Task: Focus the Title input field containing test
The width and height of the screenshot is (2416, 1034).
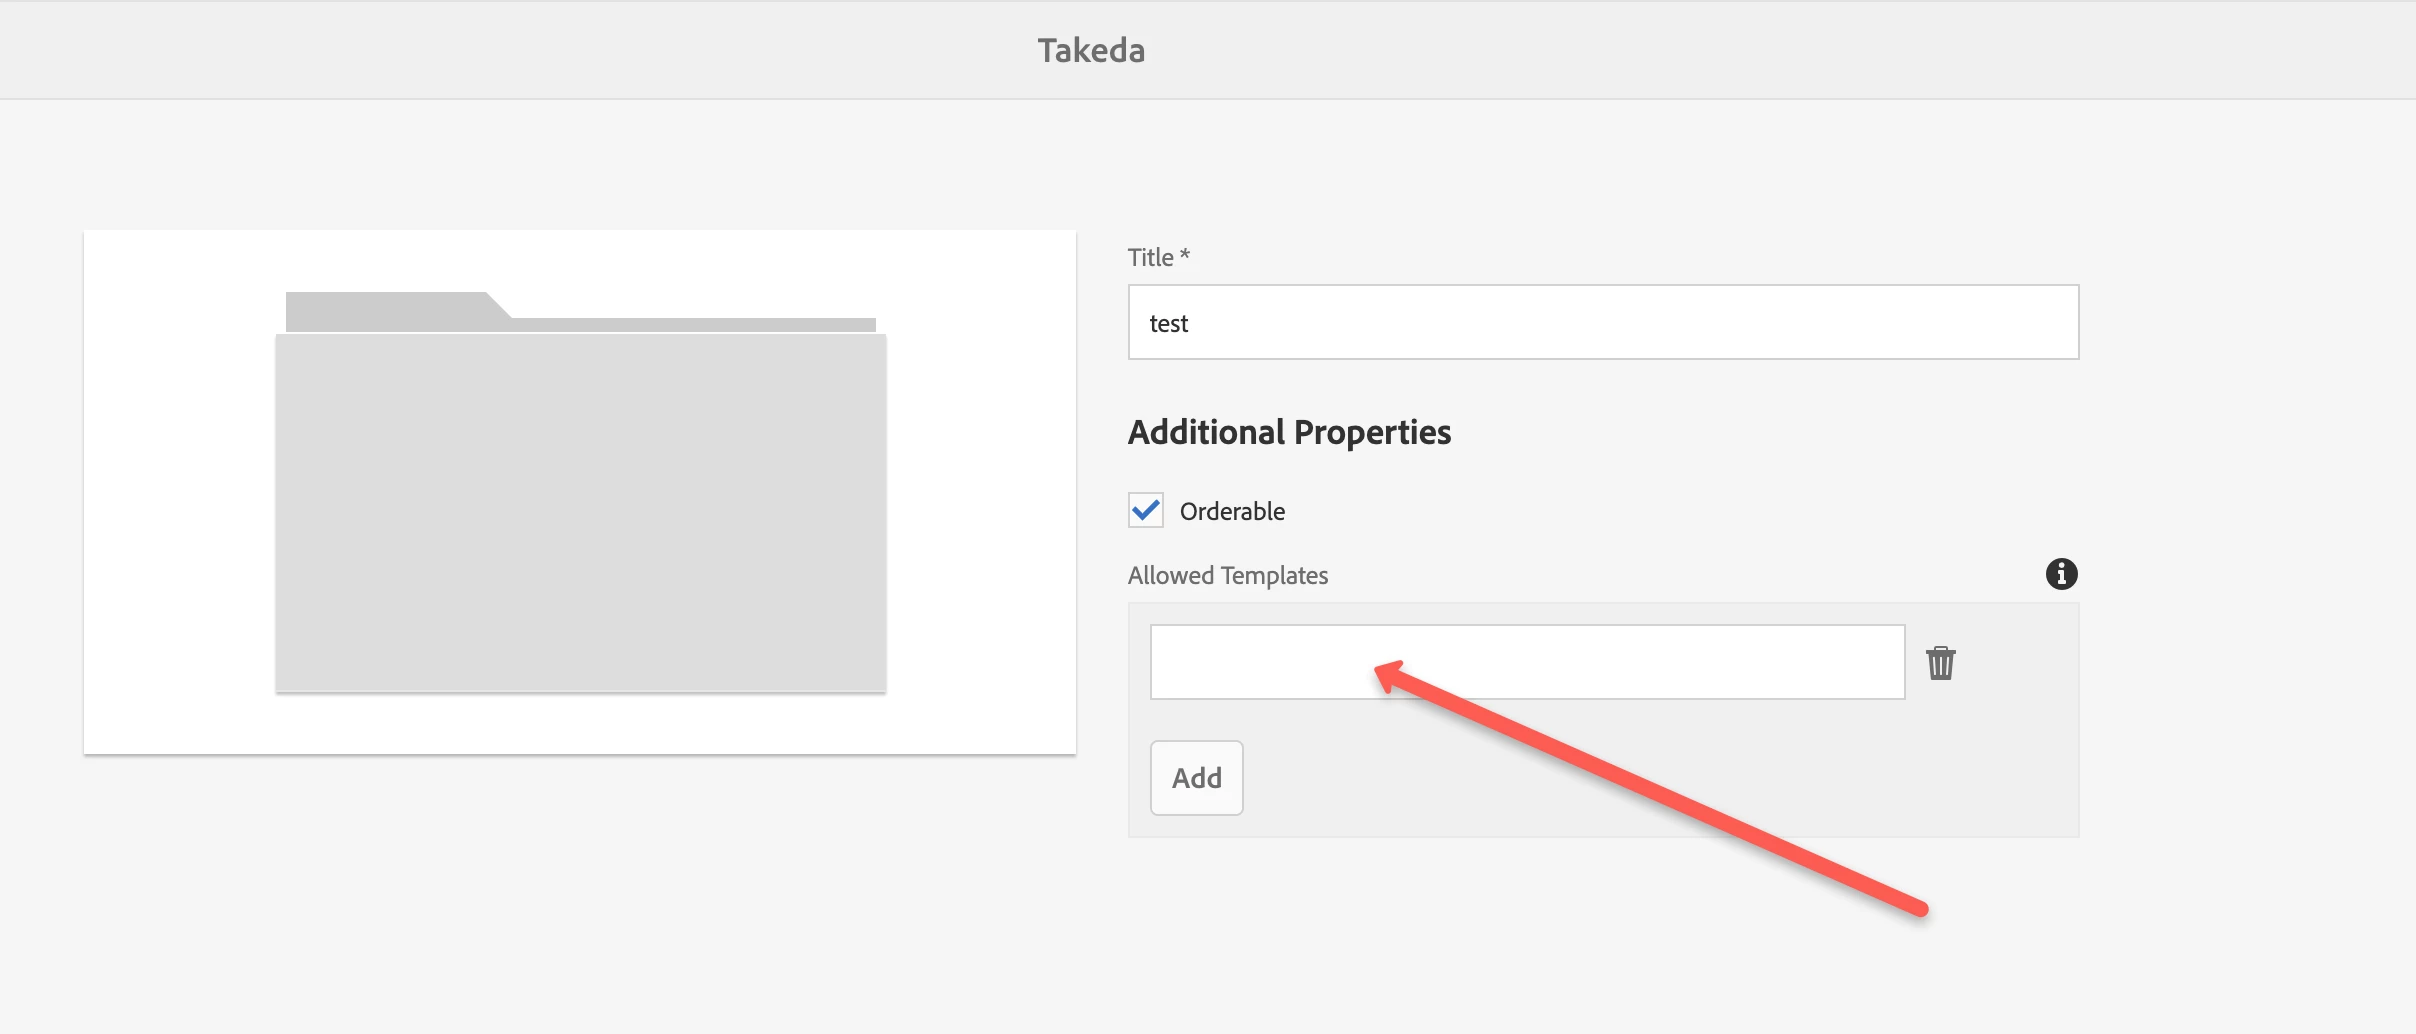Action: 1603,322
